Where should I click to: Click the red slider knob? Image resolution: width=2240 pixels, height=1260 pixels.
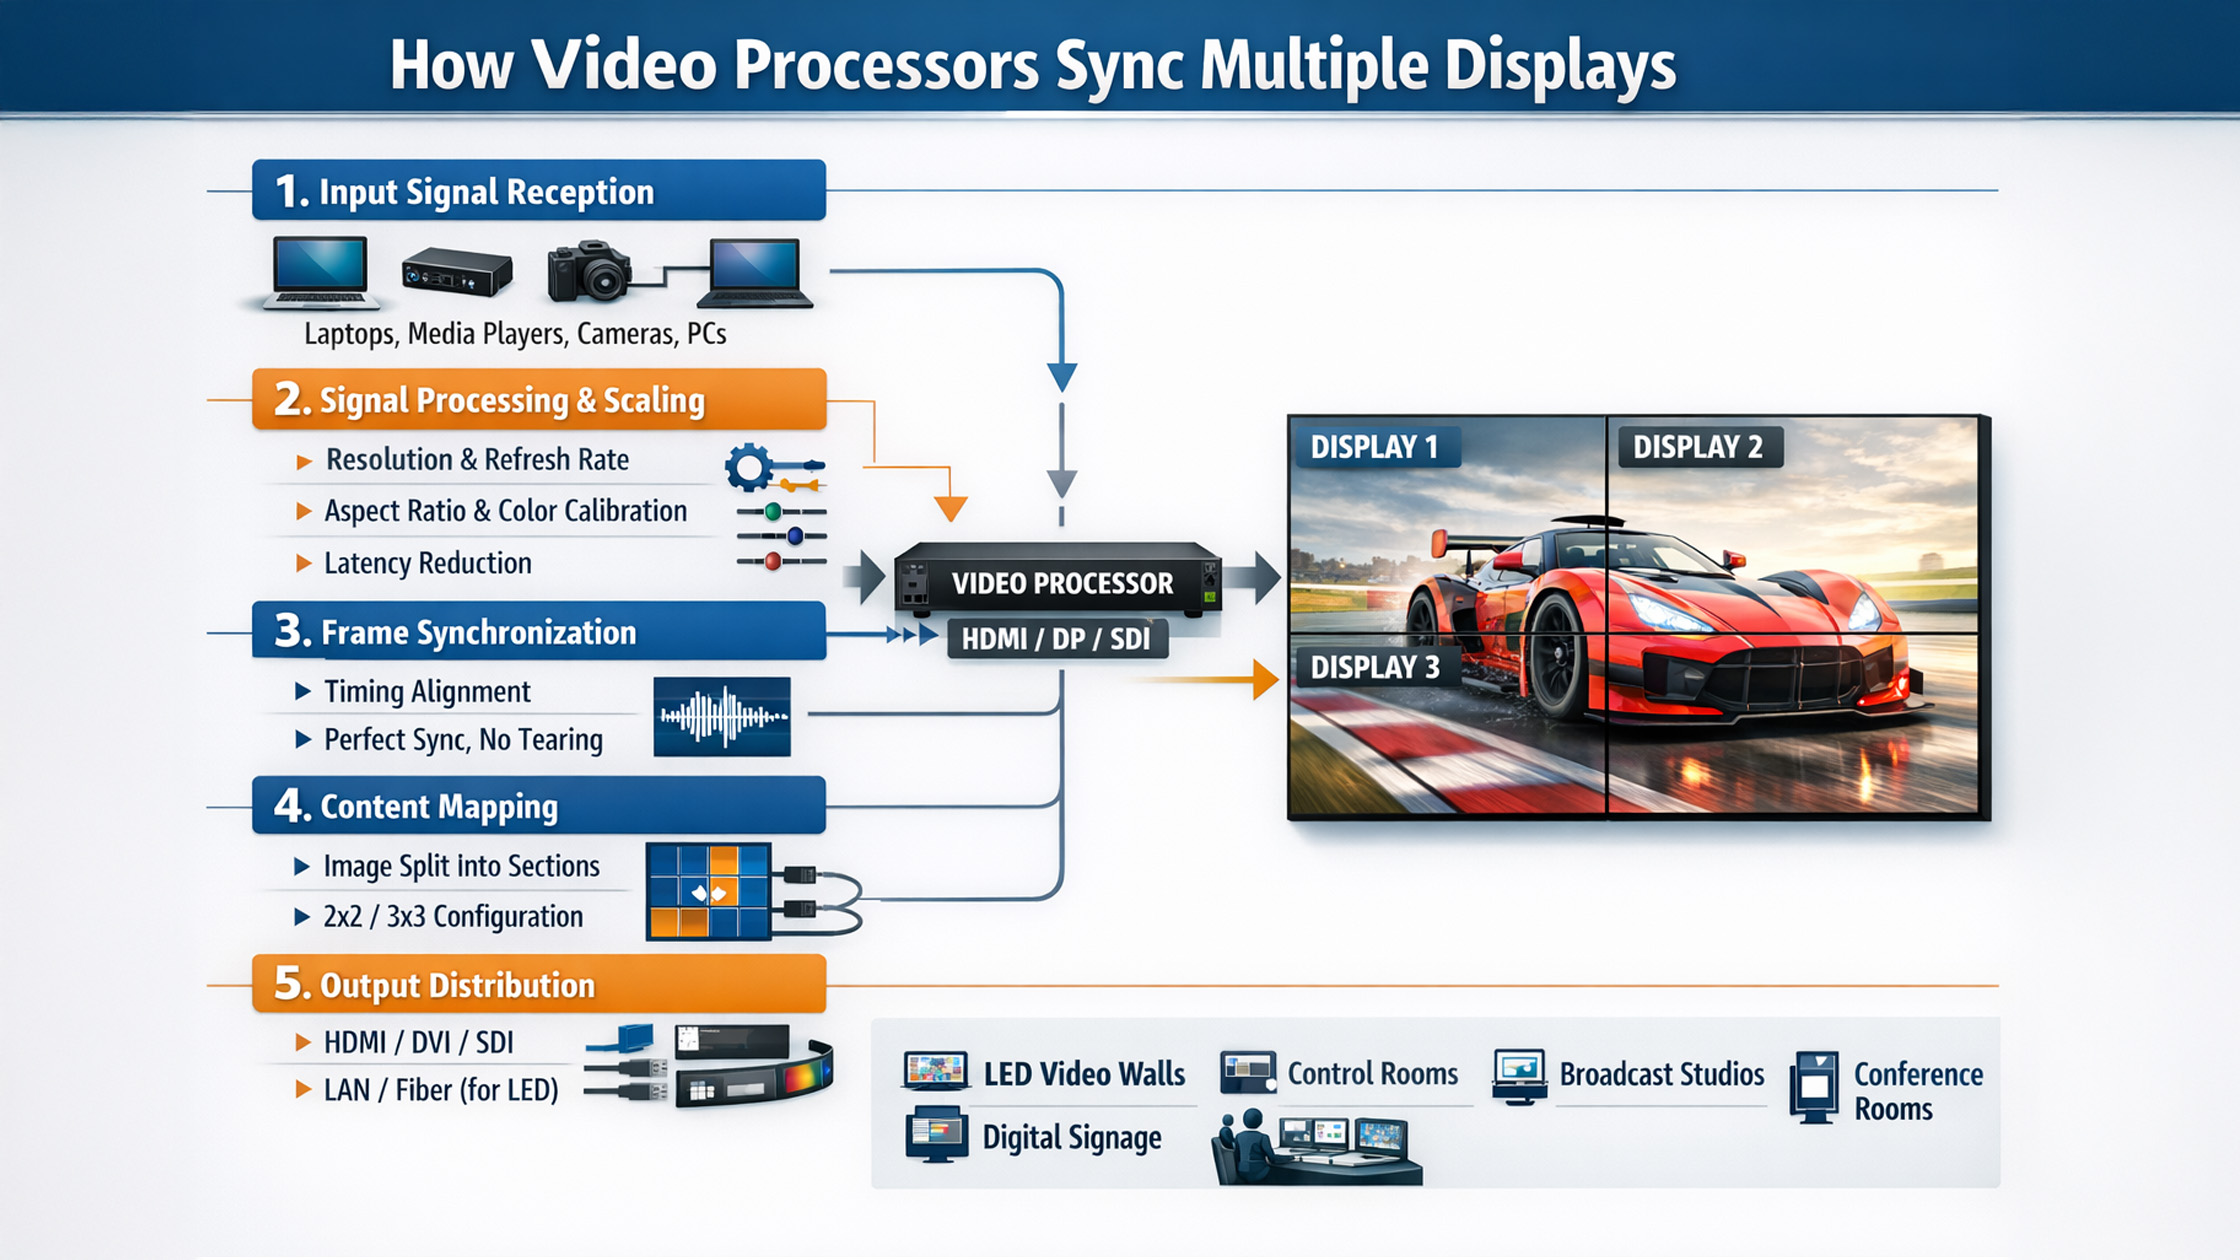tap(772, 561)
